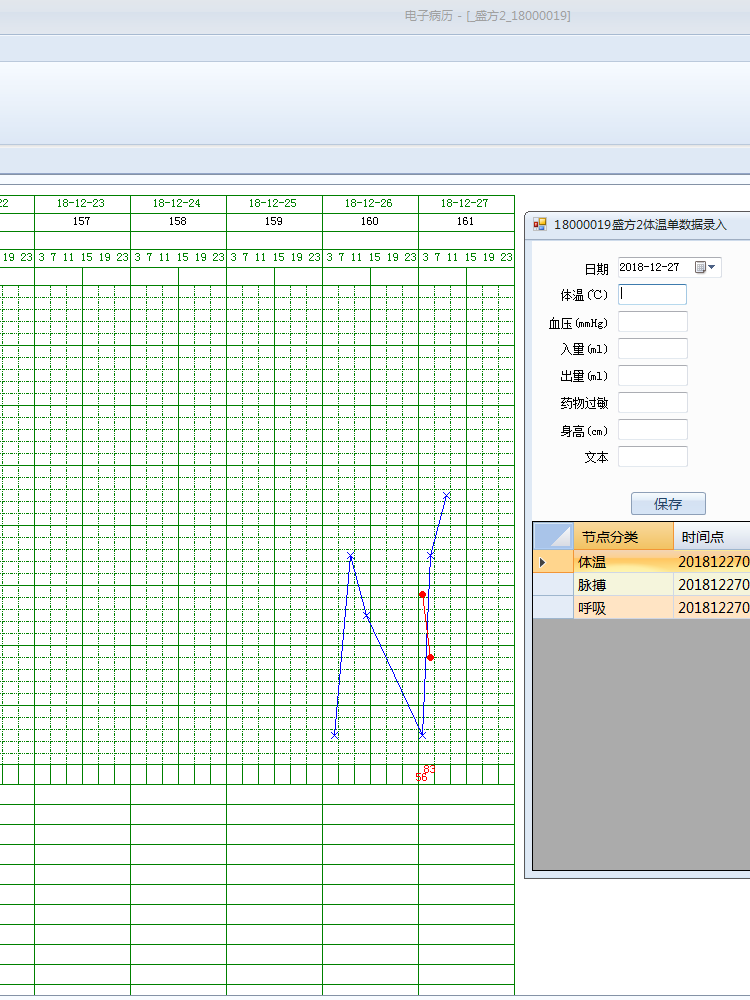Screen dimensions: 750x1000
Task: Click the row header of the 脉搏 row
Action: tap(553, 585)
